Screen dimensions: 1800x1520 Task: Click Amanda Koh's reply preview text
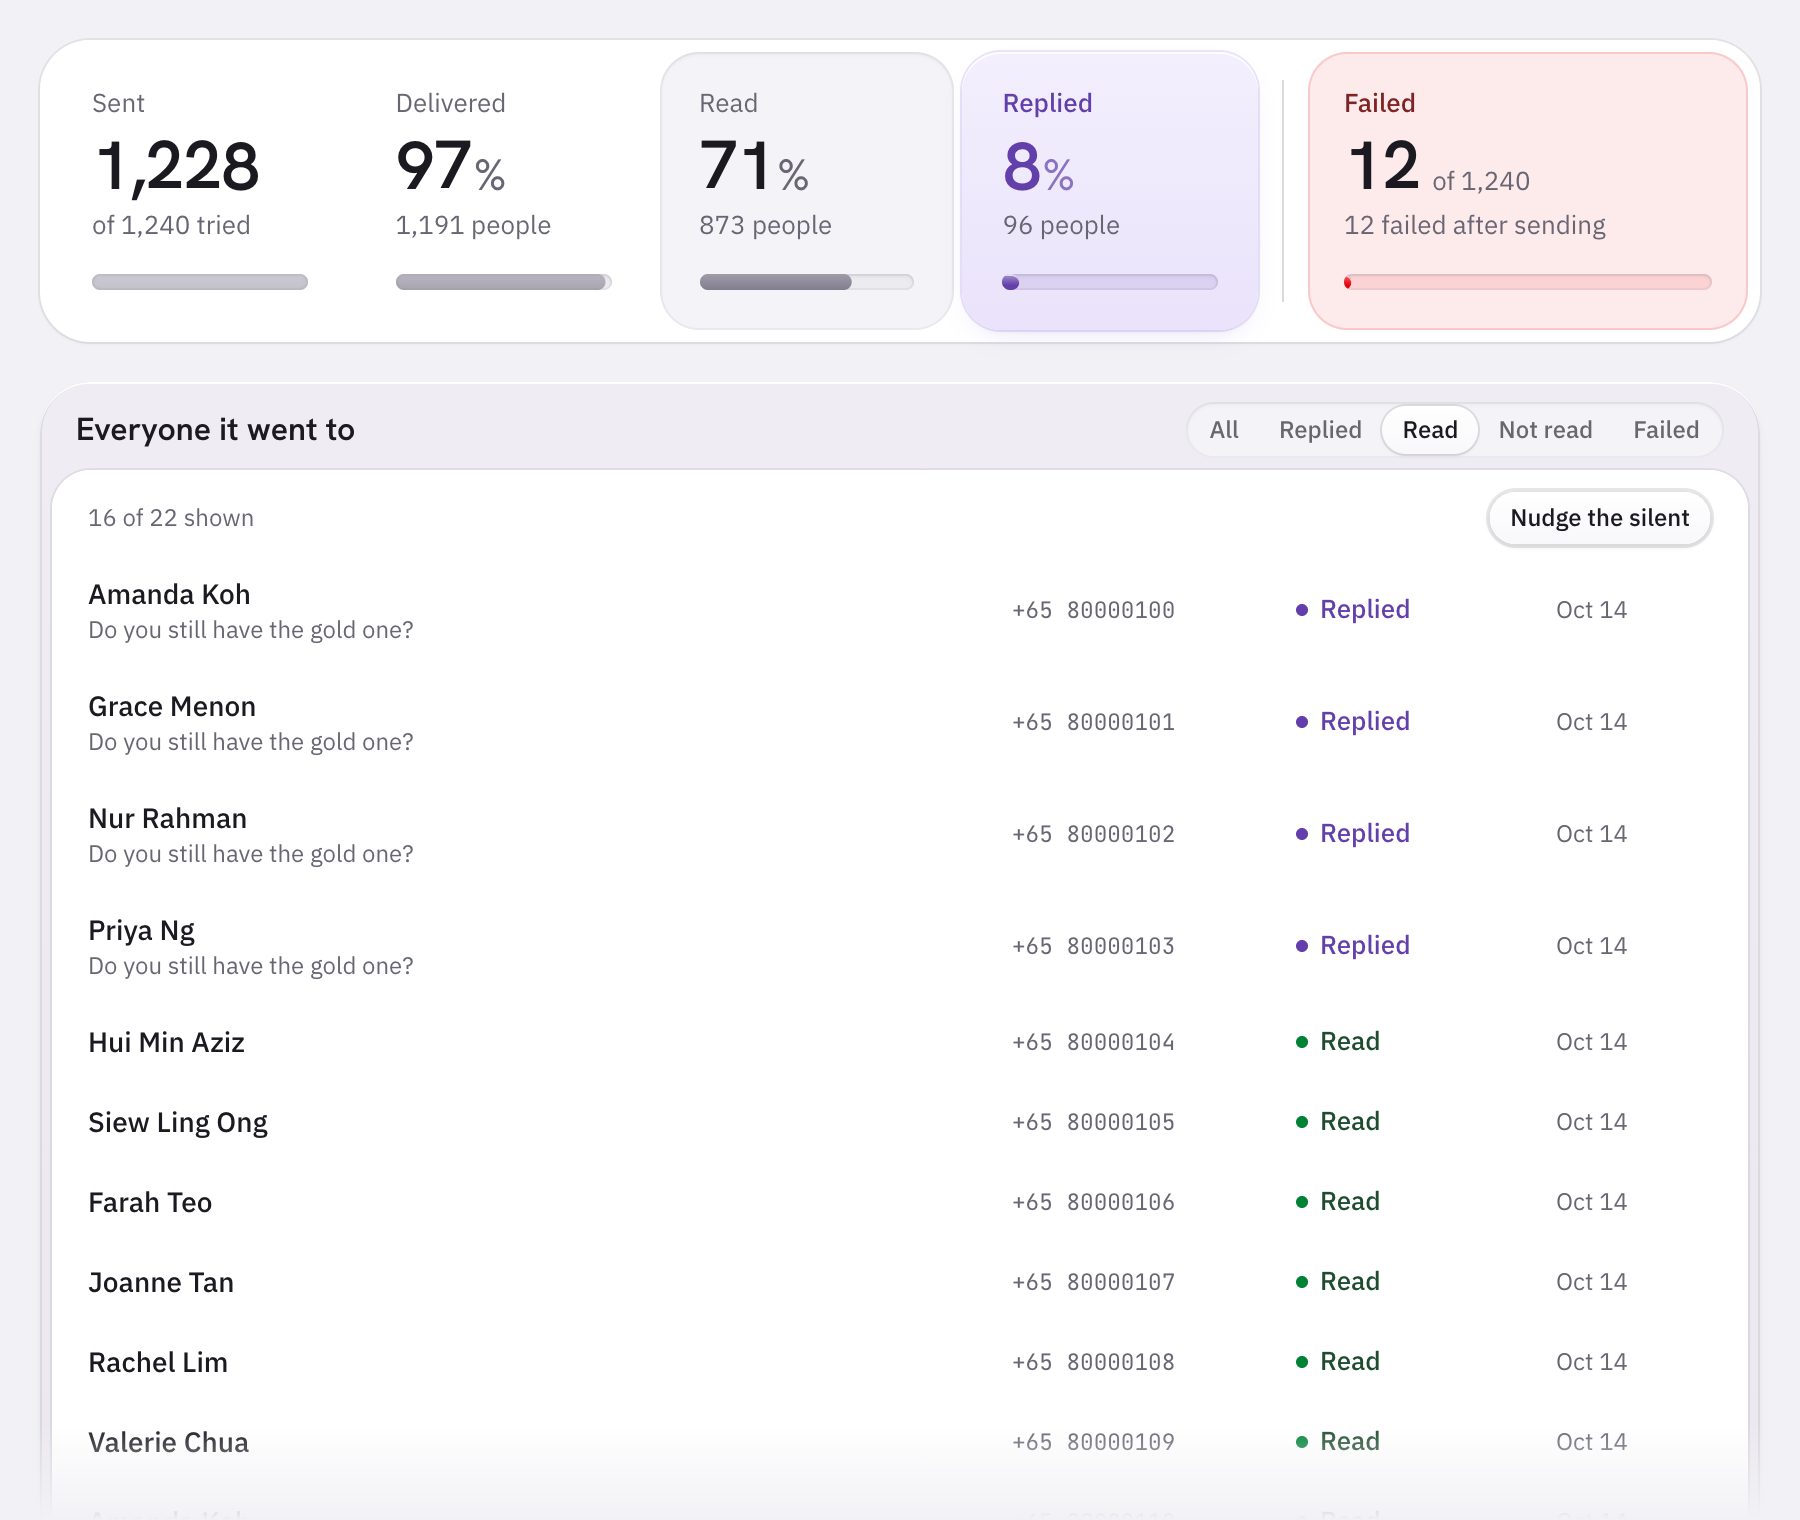[251, 630]
